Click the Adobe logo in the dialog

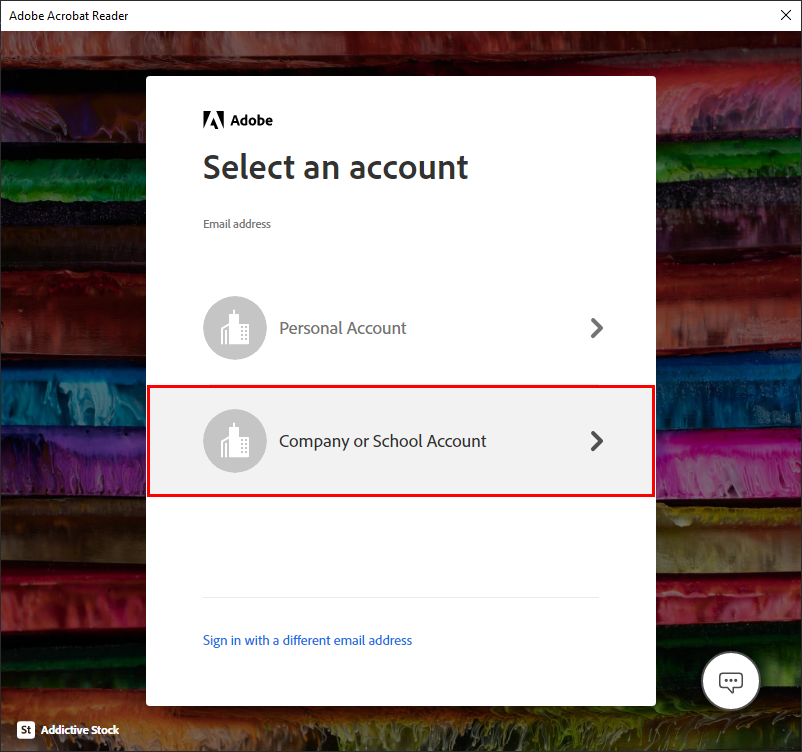(238, 120)
